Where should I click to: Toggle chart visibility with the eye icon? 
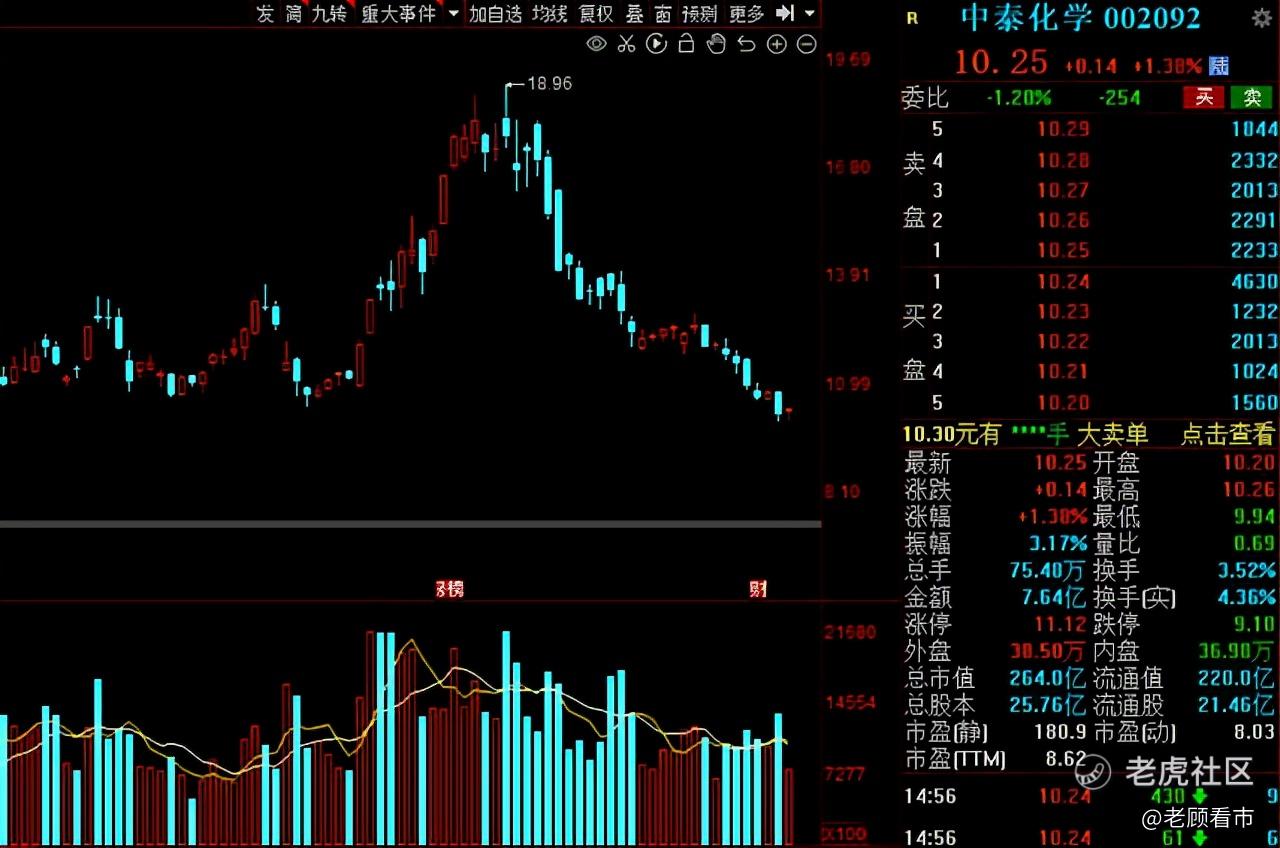[x=596, y=43]
